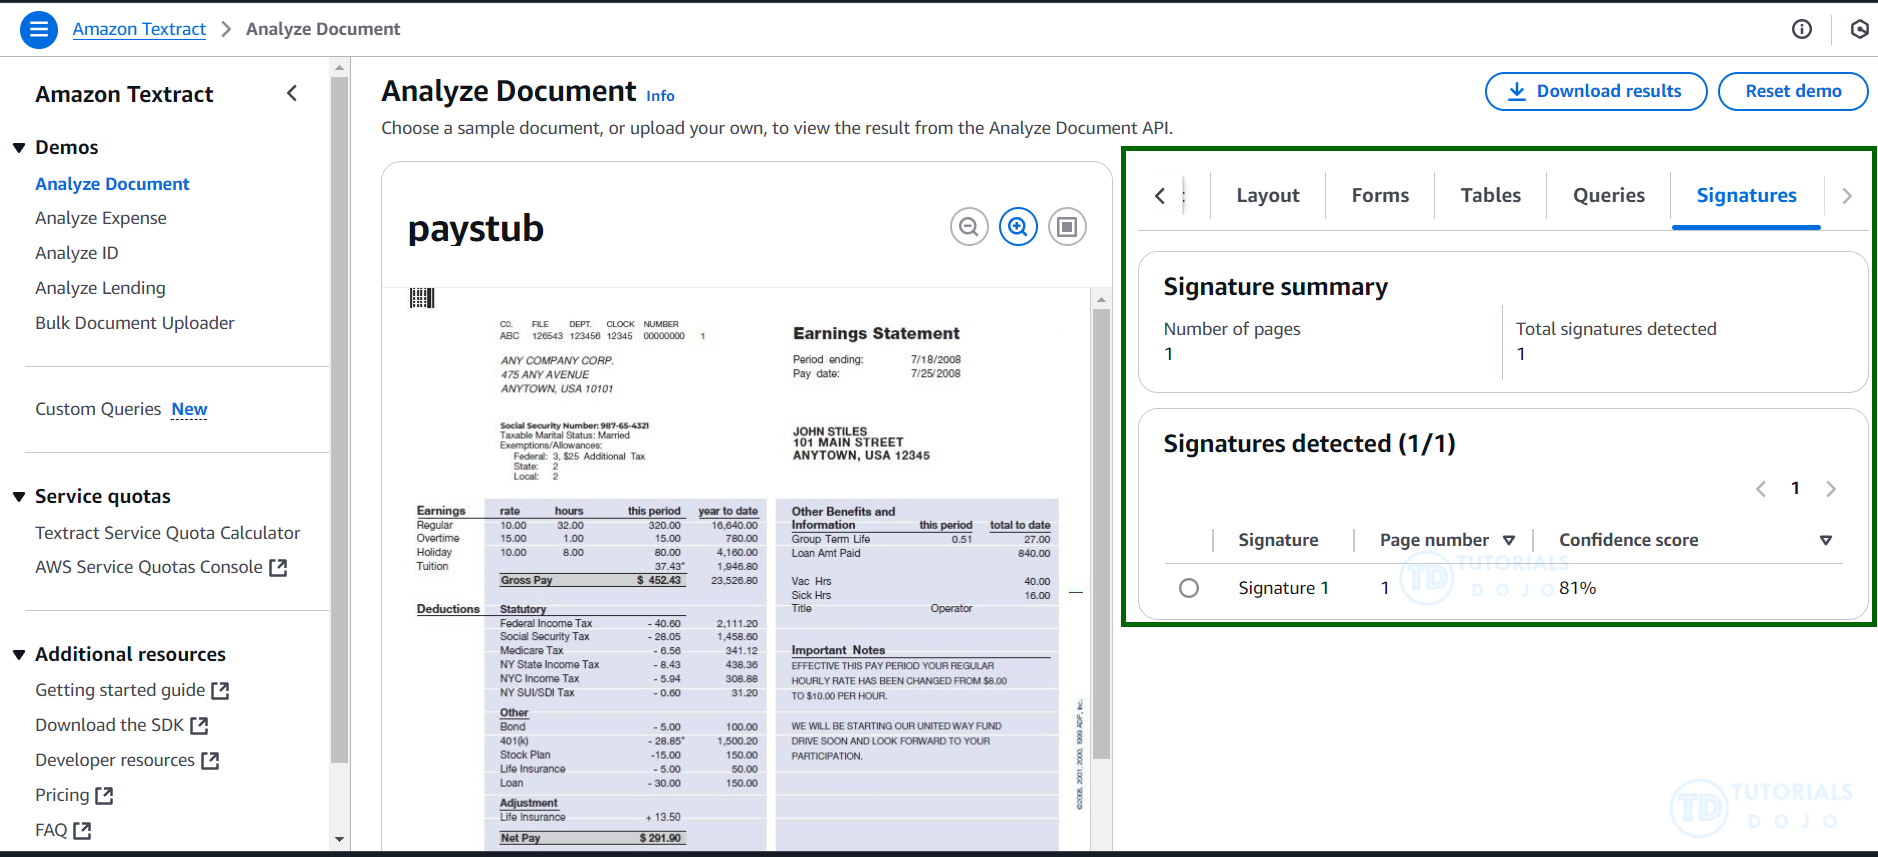Viewport: 1878px width, 857px height.
Task: Switch to the Forms tab
Action: tap(1379, 195)
